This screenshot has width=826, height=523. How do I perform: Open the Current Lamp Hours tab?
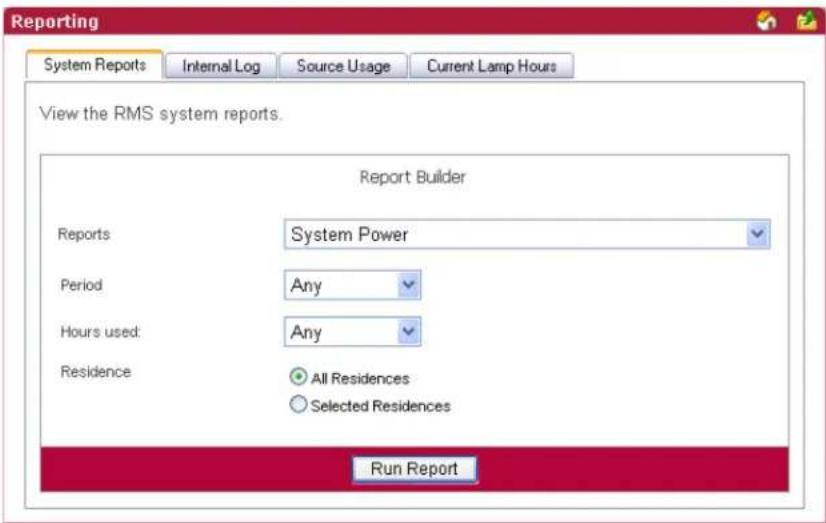pos(491,66)
